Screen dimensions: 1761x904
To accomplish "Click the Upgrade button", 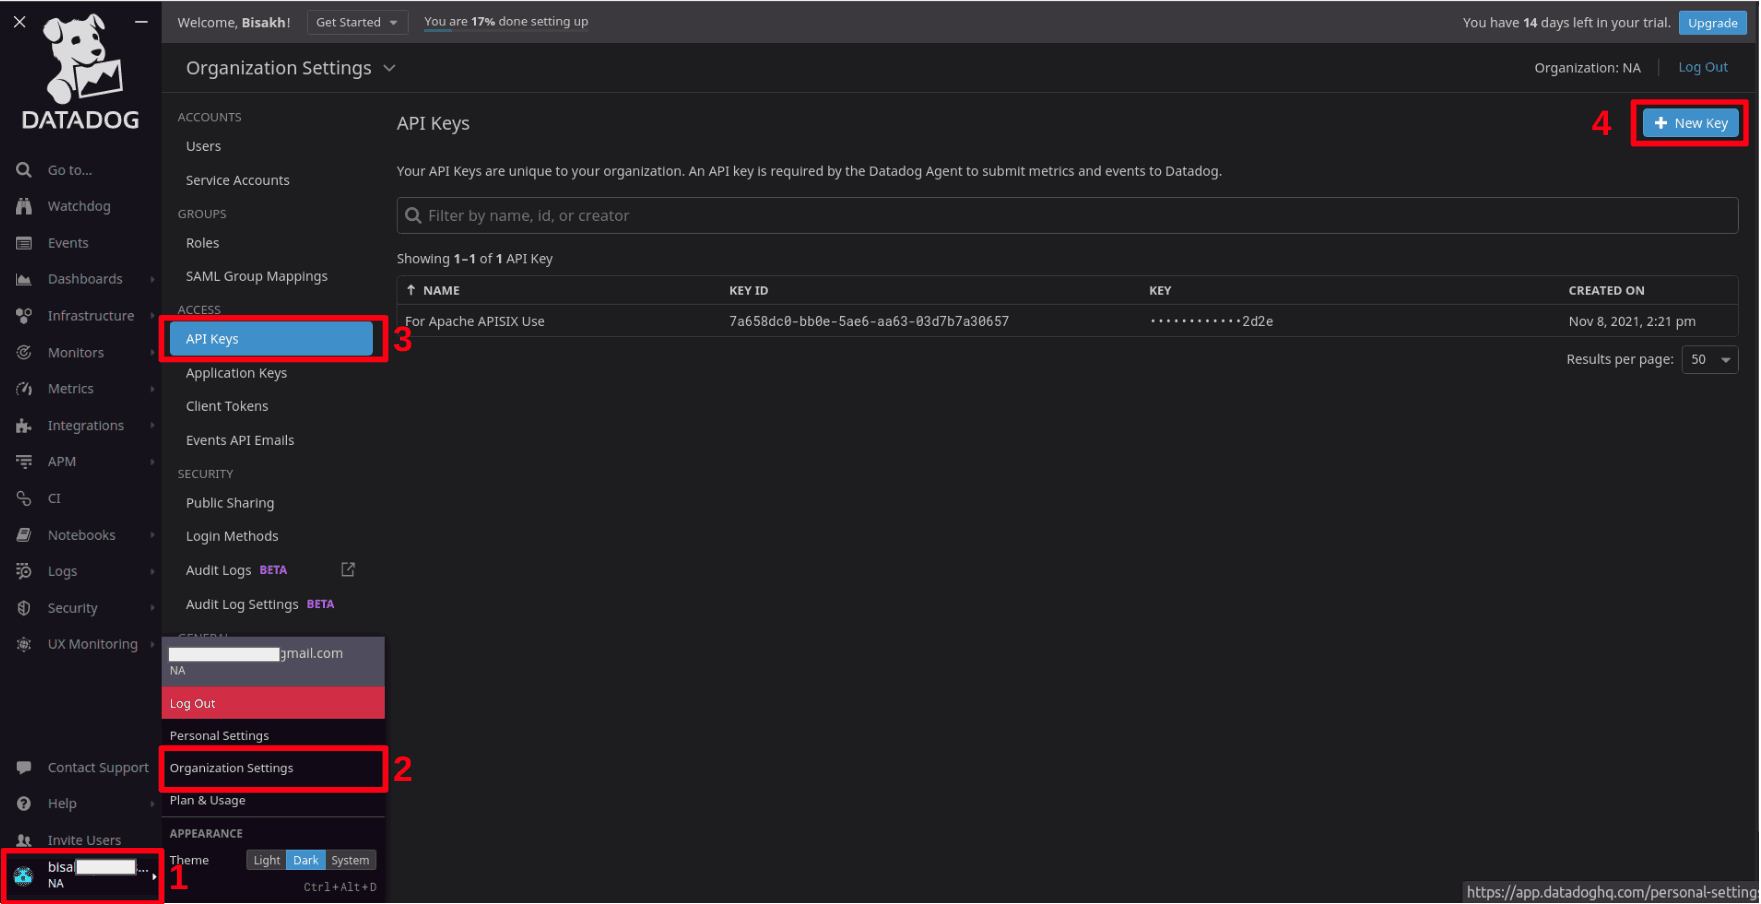I will 1713,23.
